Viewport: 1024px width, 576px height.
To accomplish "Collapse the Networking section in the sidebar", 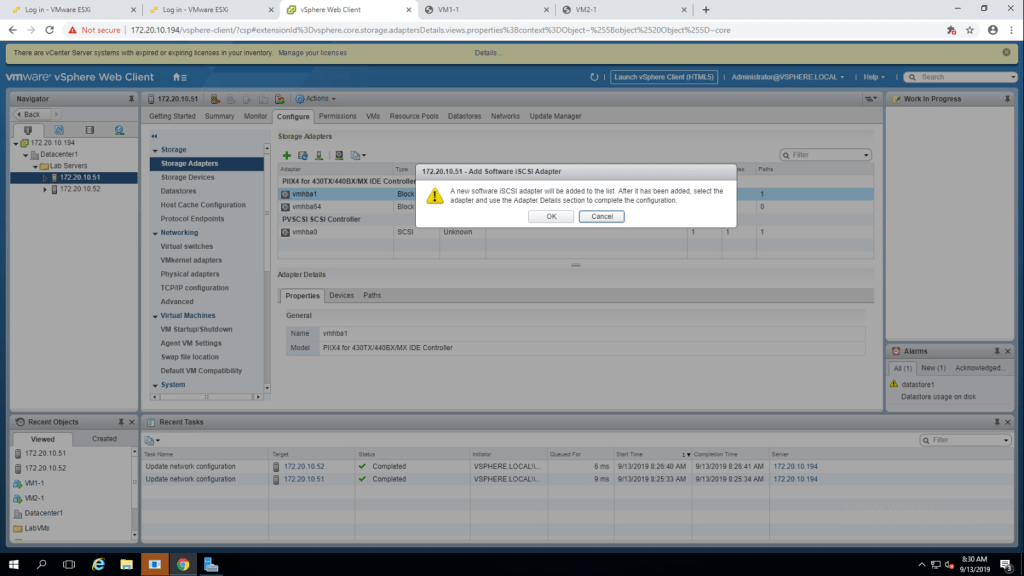I will point(155,232).
